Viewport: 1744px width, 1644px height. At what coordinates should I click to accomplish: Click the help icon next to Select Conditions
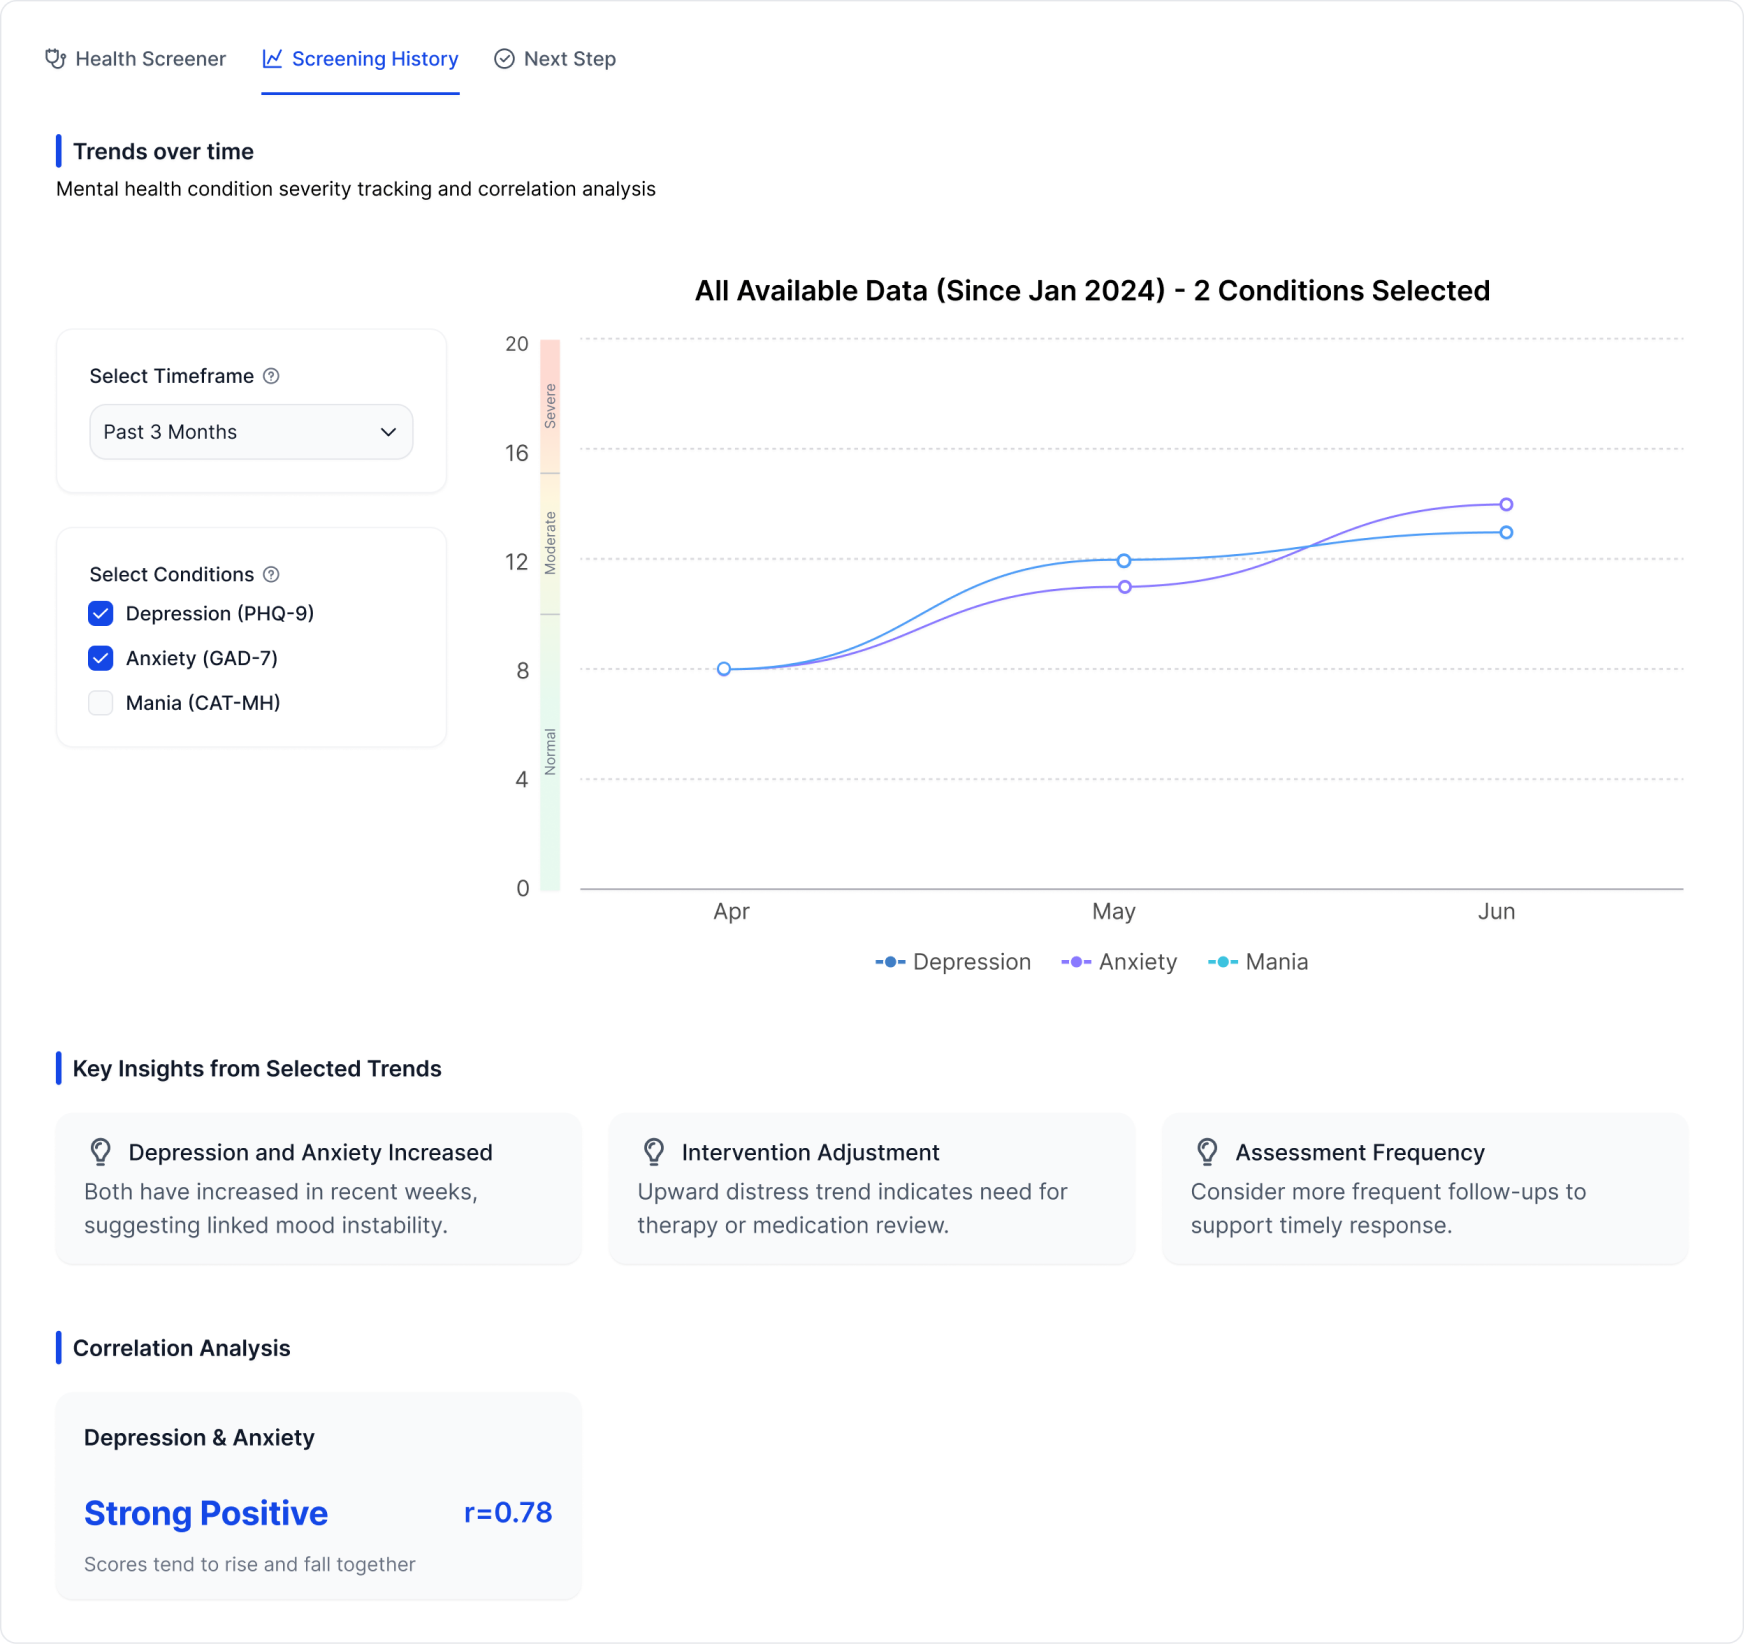click(271, 574)
